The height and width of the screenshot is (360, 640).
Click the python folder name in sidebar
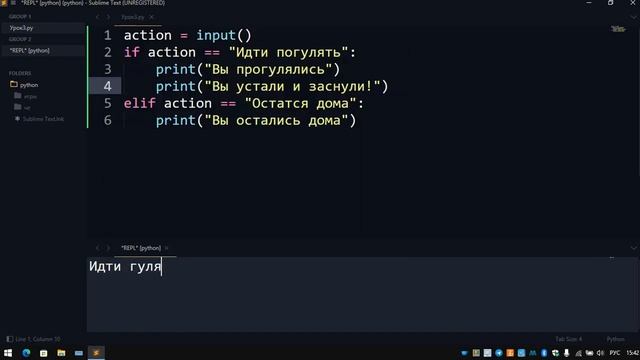coord(29,85)
